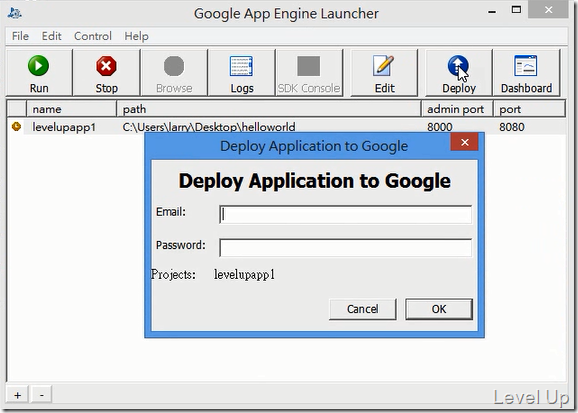The width and height of the screenshot is (578, 413).
Task: Close the Deploy Application to Google dialog
Action: tap(464, 142)
